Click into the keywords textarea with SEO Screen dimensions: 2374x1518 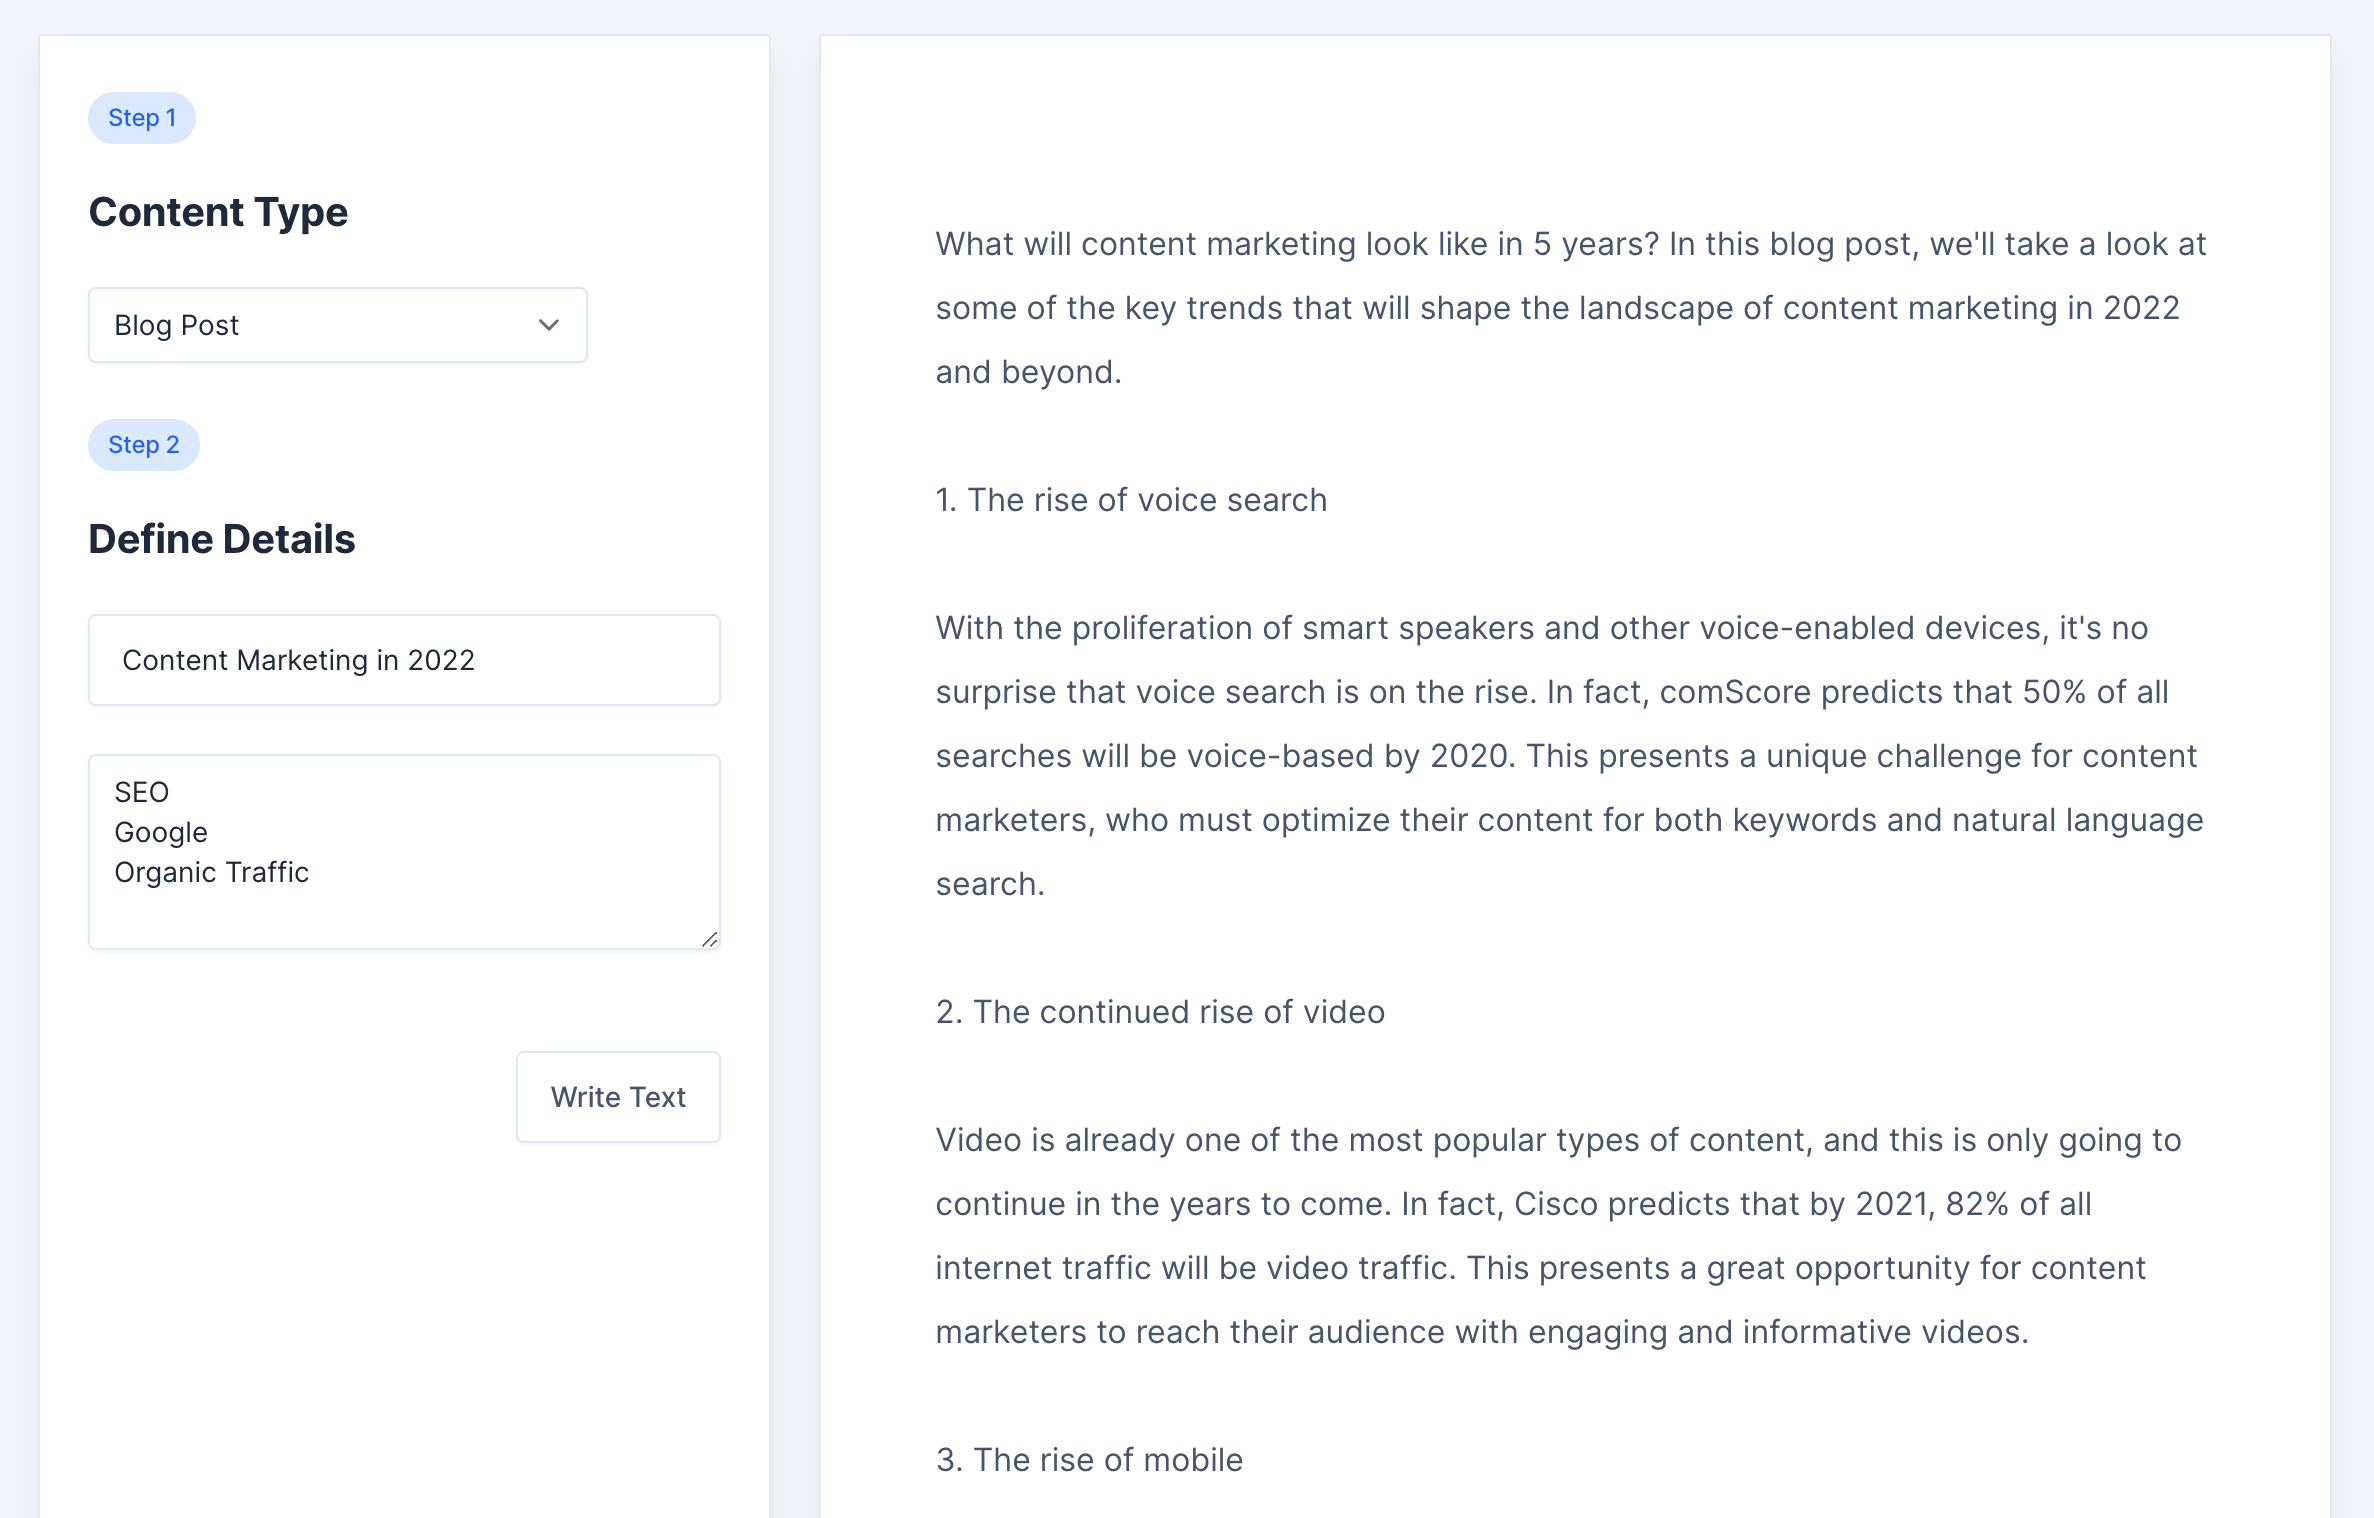(404, 852)
